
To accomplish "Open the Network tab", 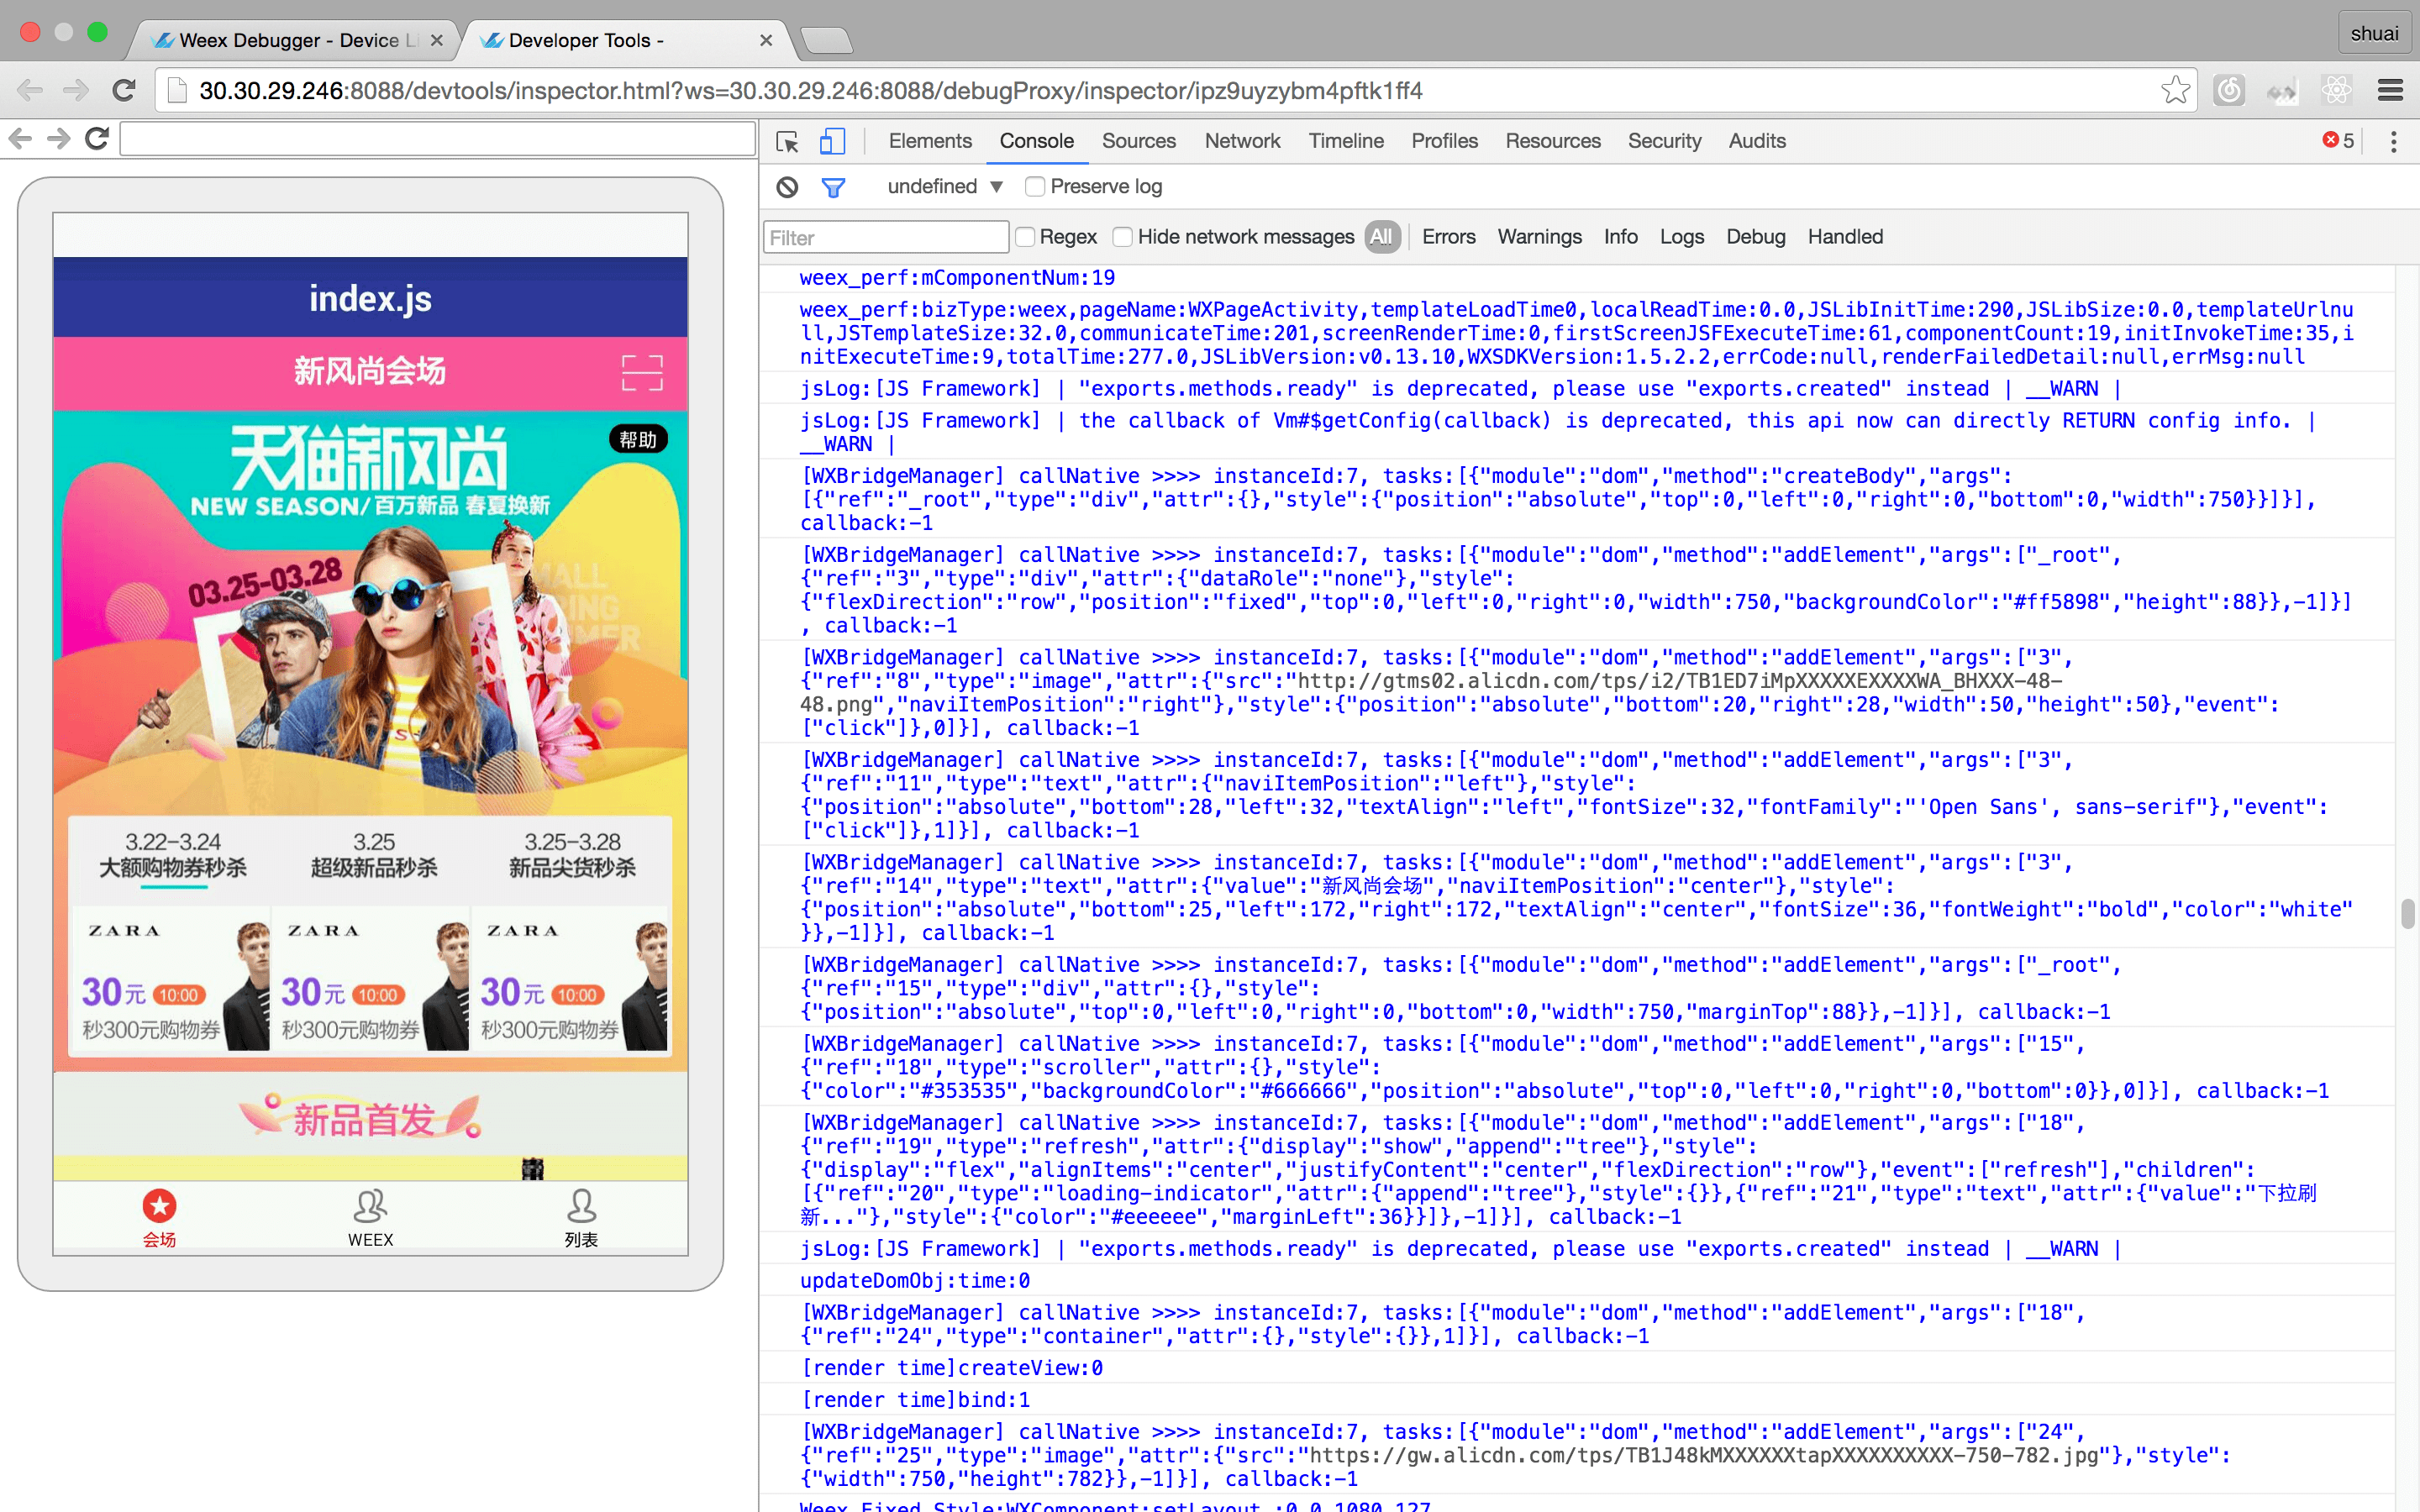I will click(x=1242, y=141).
